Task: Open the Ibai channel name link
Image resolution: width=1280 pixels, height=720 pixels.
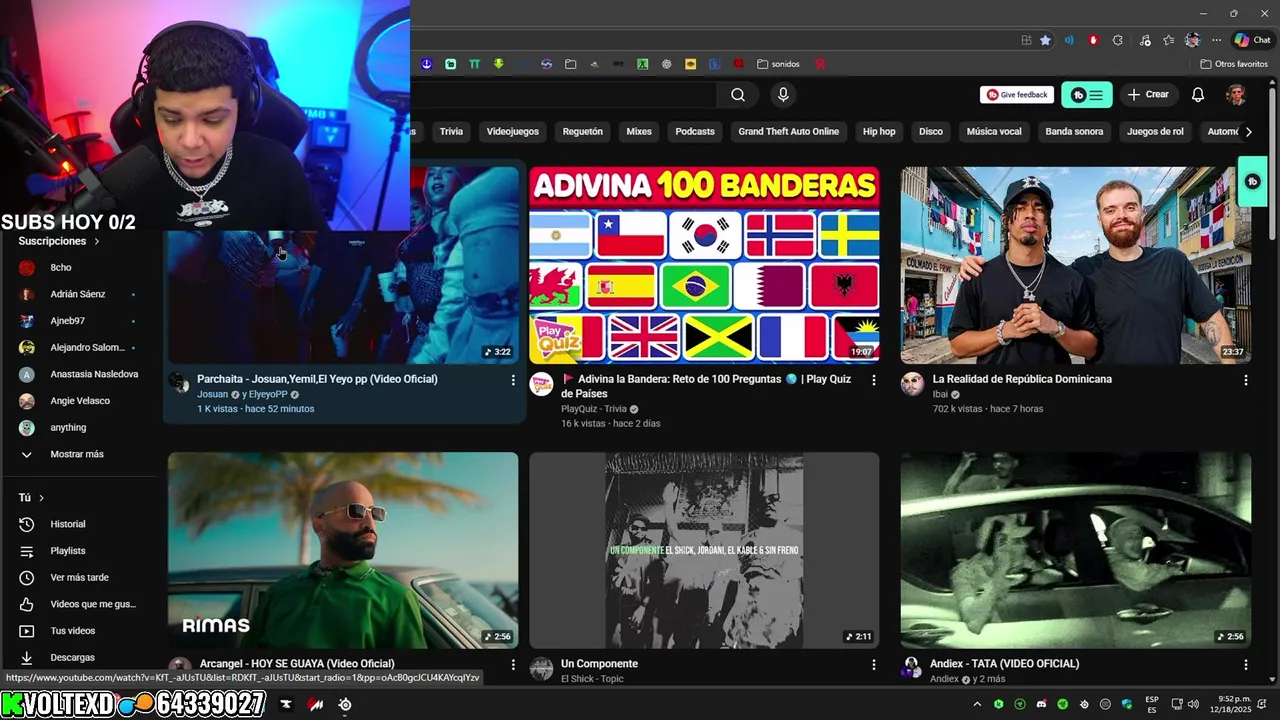Action: click(x=940, y=394)
